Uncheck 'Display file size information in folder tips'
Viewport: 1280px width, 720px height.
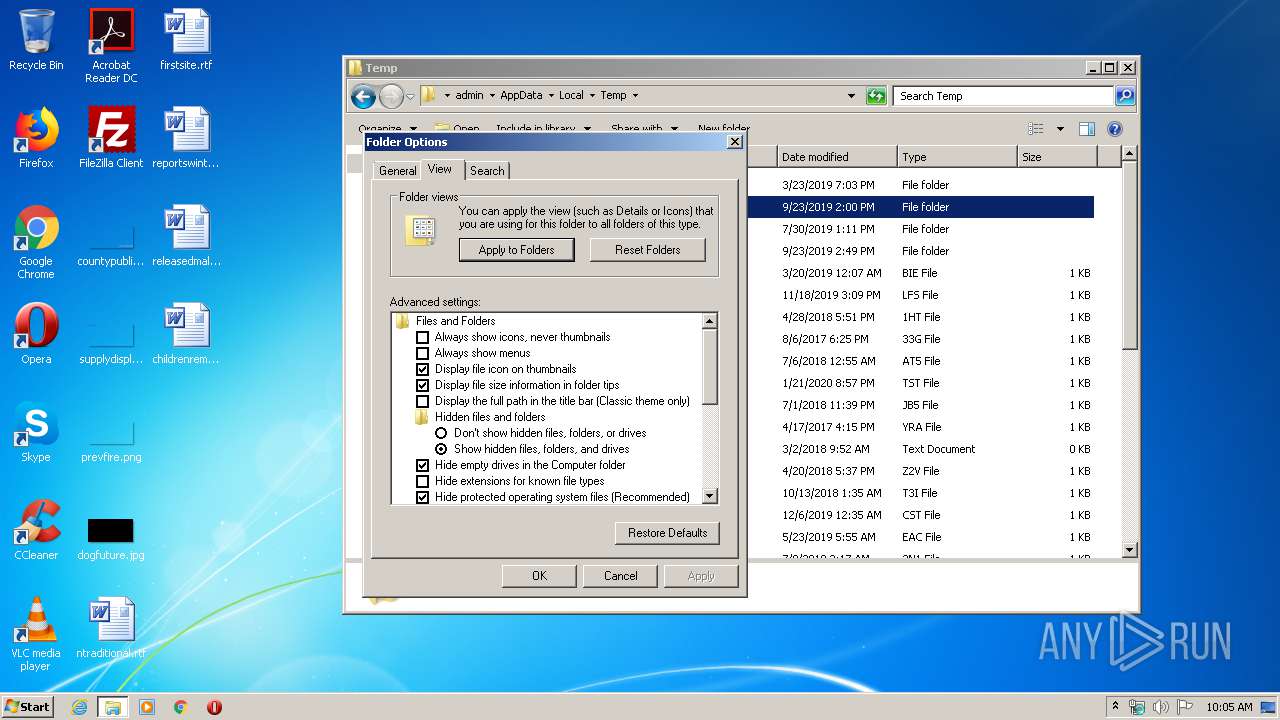click(x=422, y=385)
